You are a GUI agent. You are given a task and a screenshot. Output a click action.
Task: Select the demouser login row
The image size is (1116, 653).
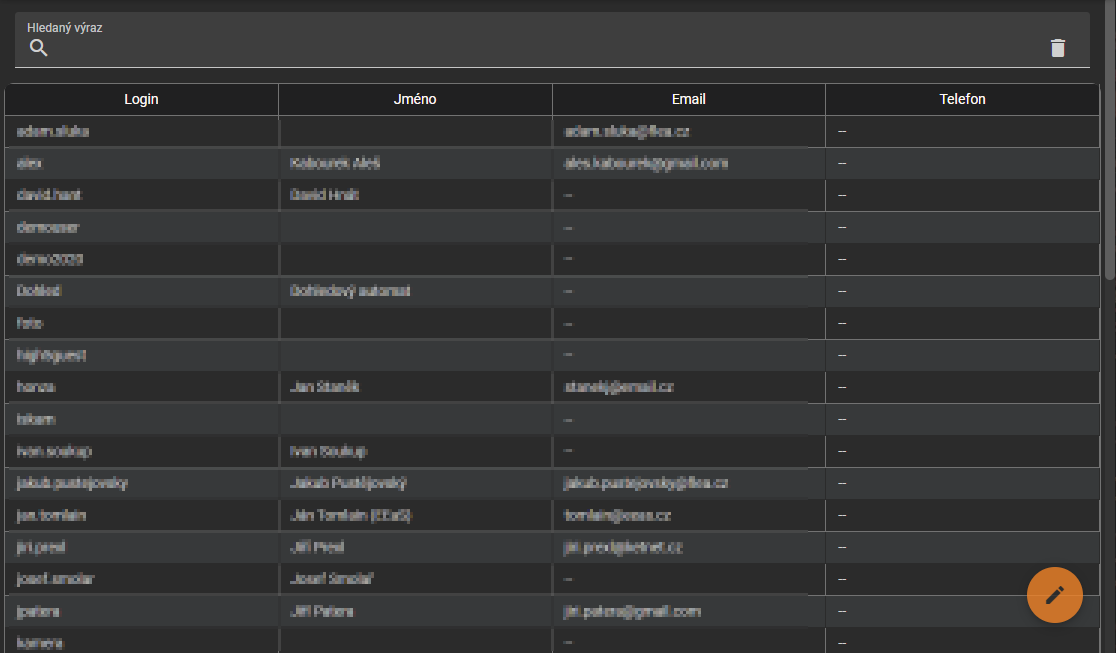pos(552,227)
